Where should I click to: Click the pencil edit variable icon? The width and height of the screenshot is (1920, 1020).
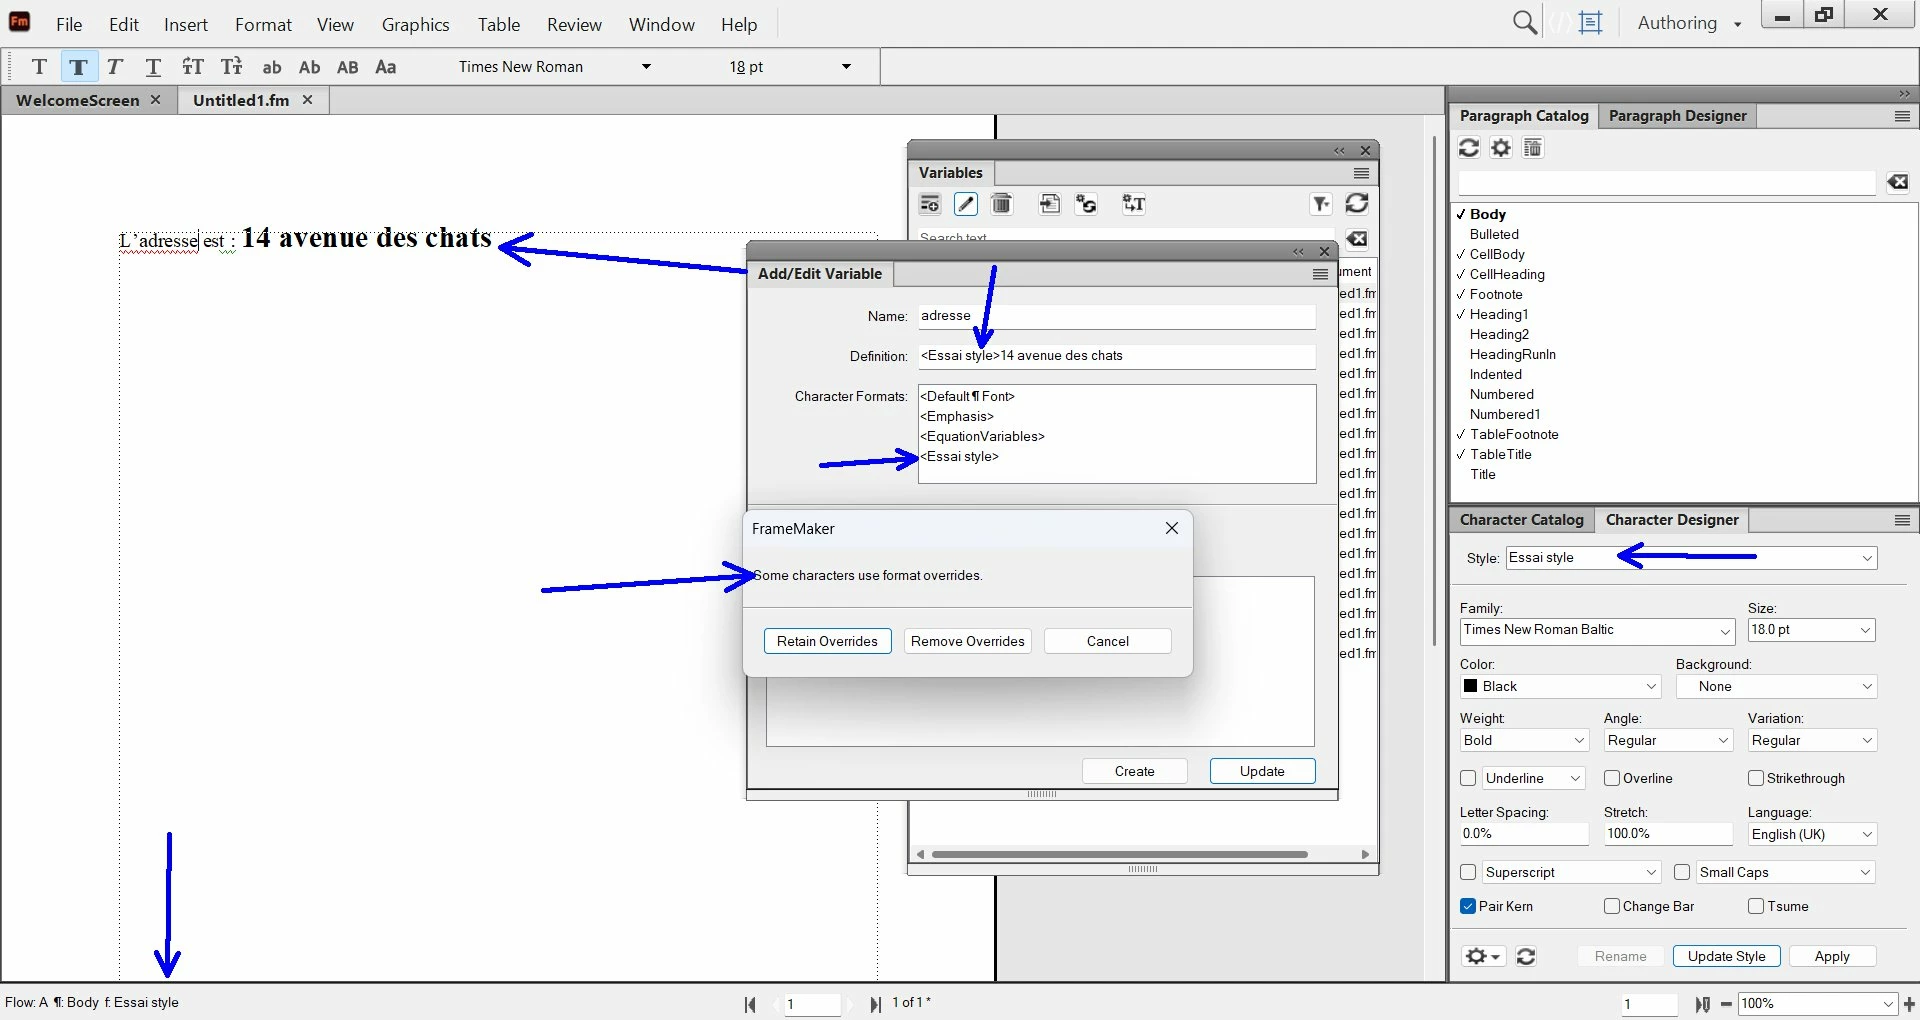point(965,204)
